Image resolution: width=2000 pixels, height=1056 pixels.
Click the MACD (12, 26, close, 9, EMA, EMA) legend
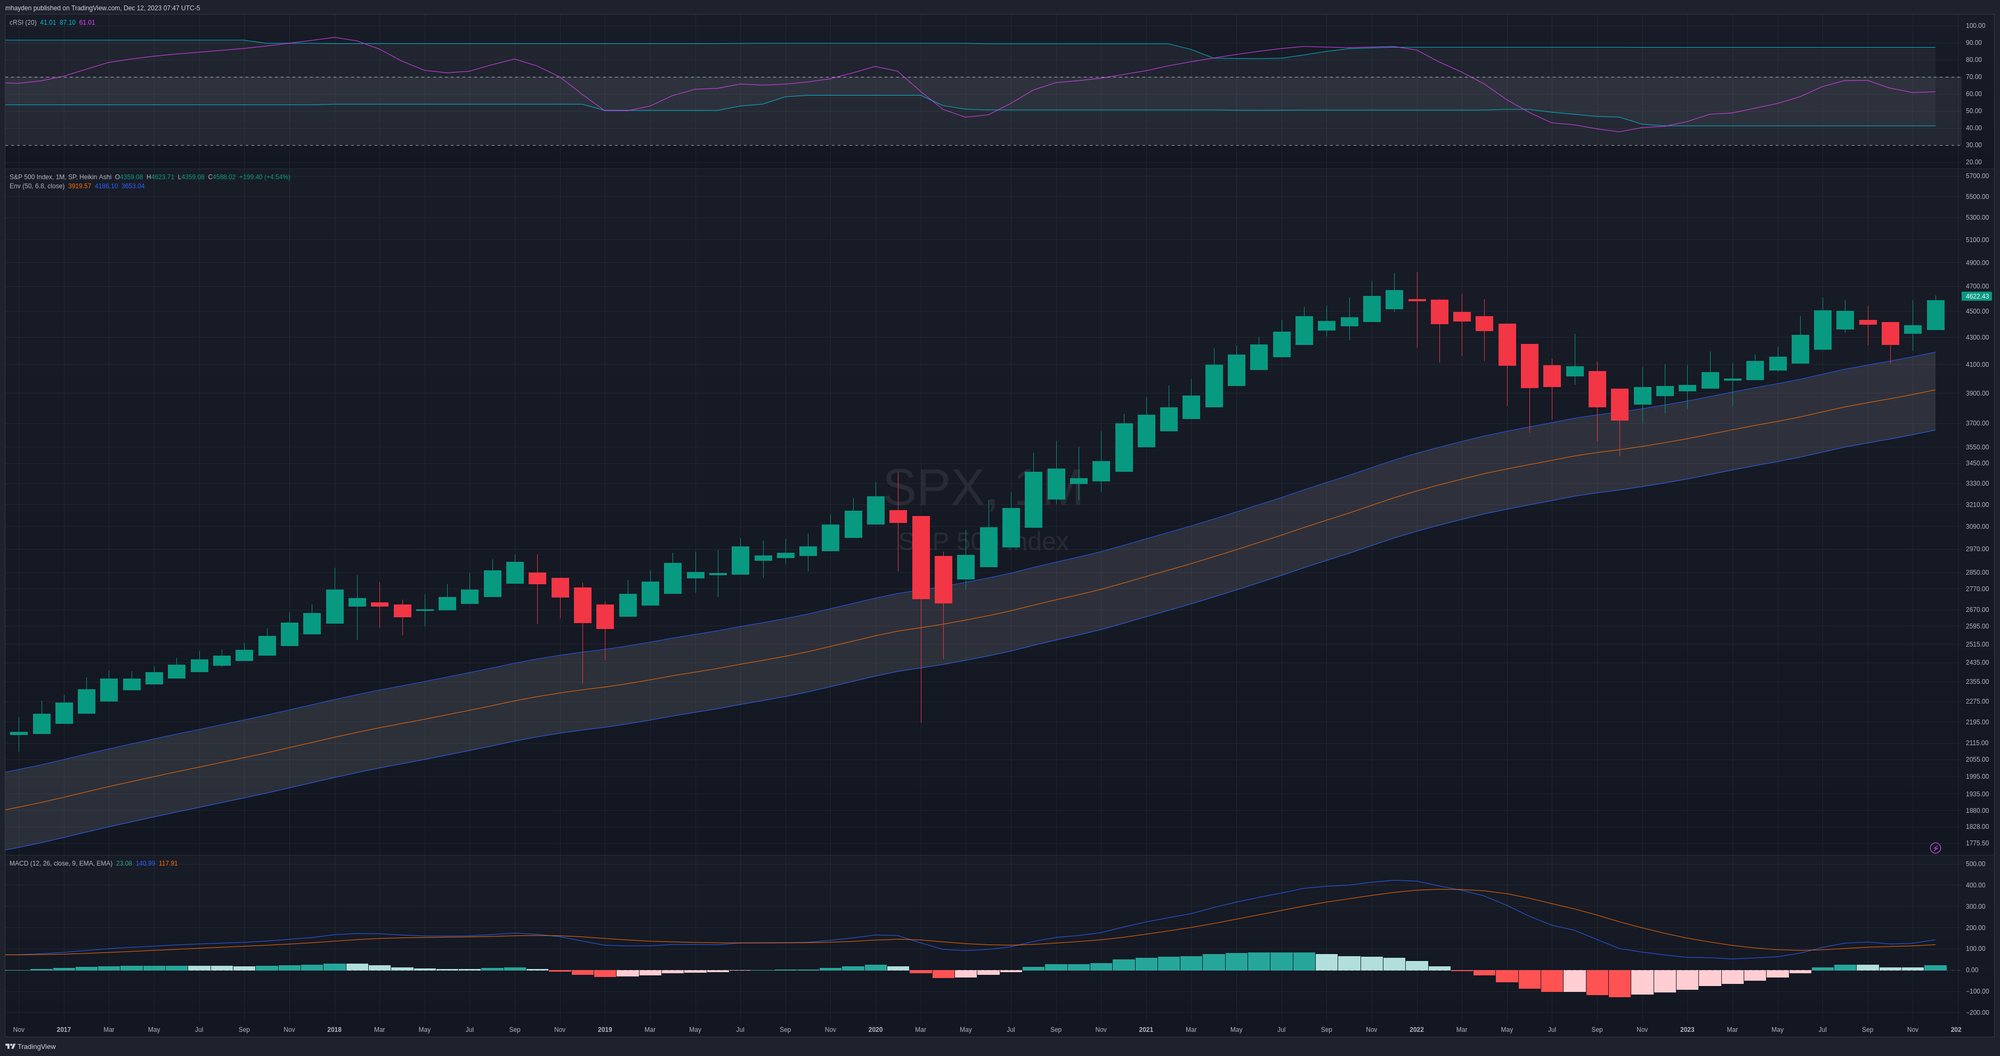pyautogui.click(x=61, y=863)
